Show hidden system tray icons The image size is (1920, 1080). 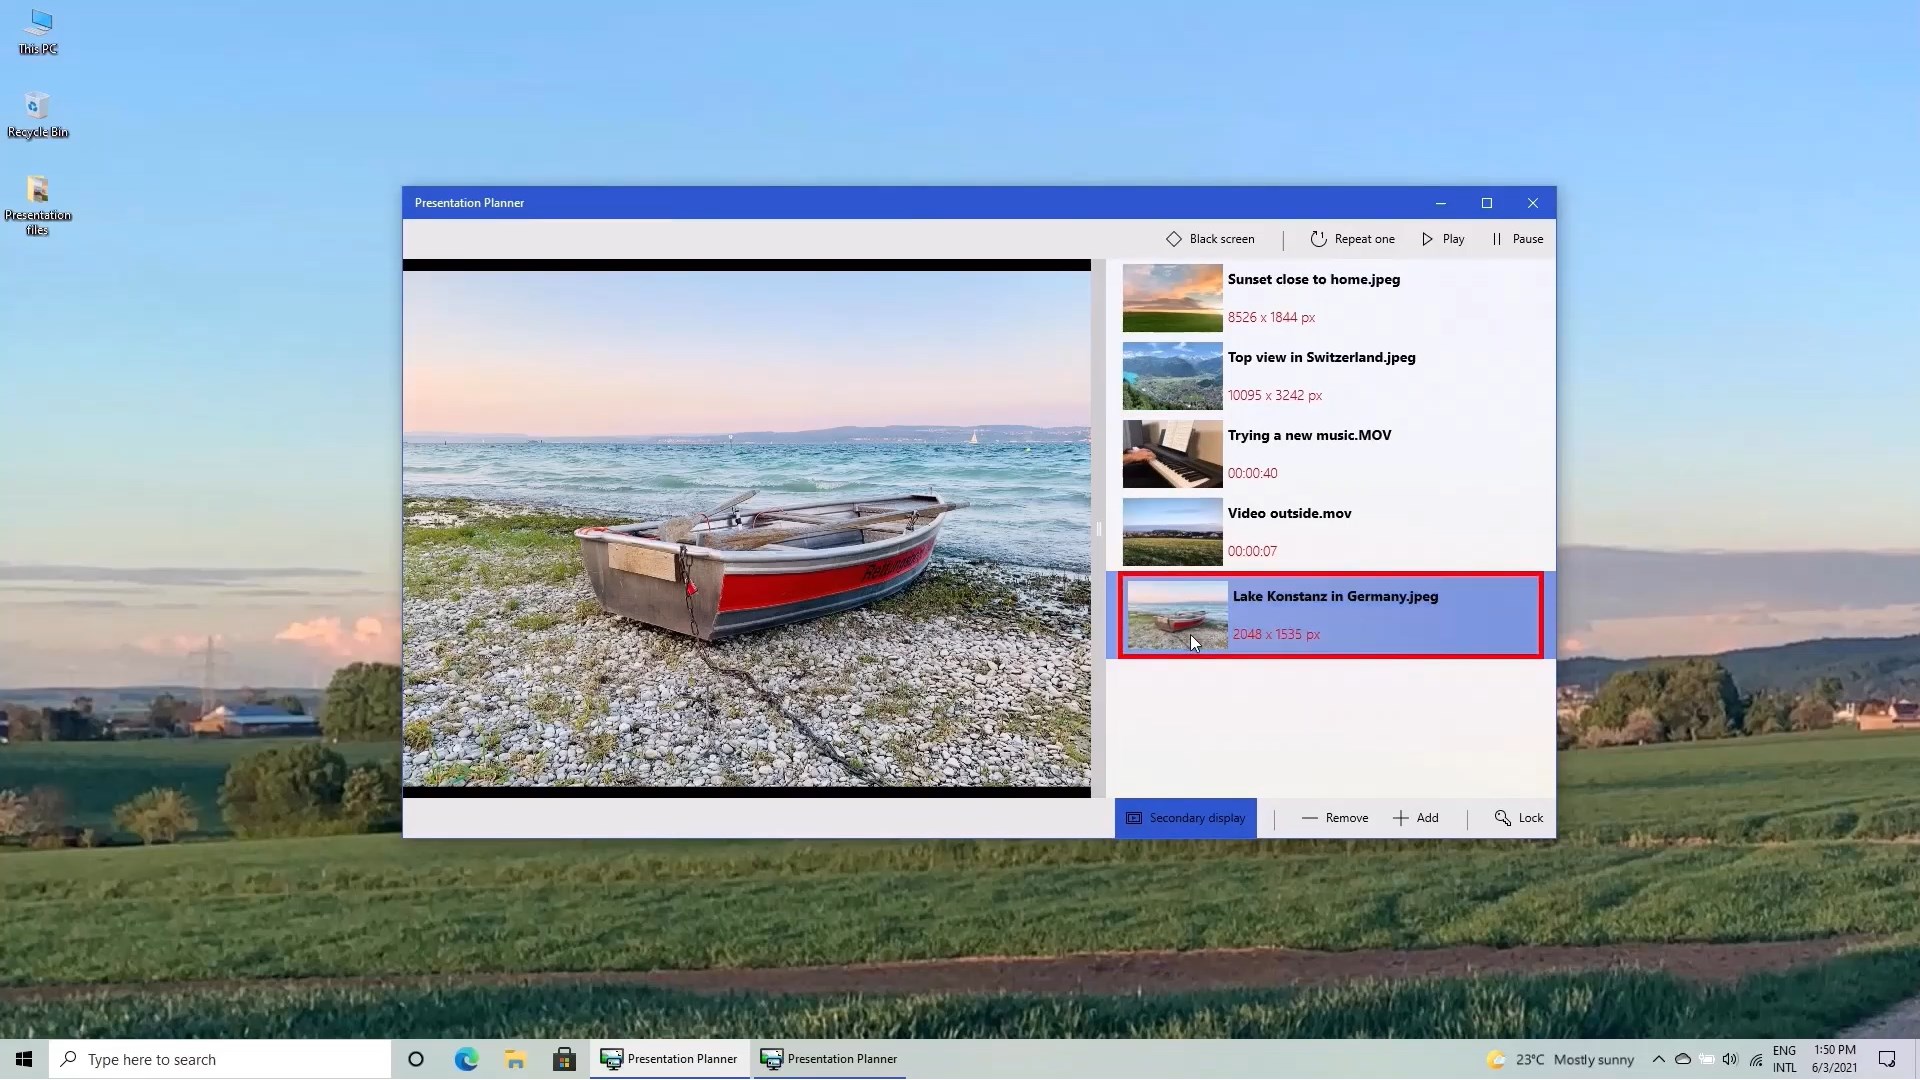(1658, 1059)
